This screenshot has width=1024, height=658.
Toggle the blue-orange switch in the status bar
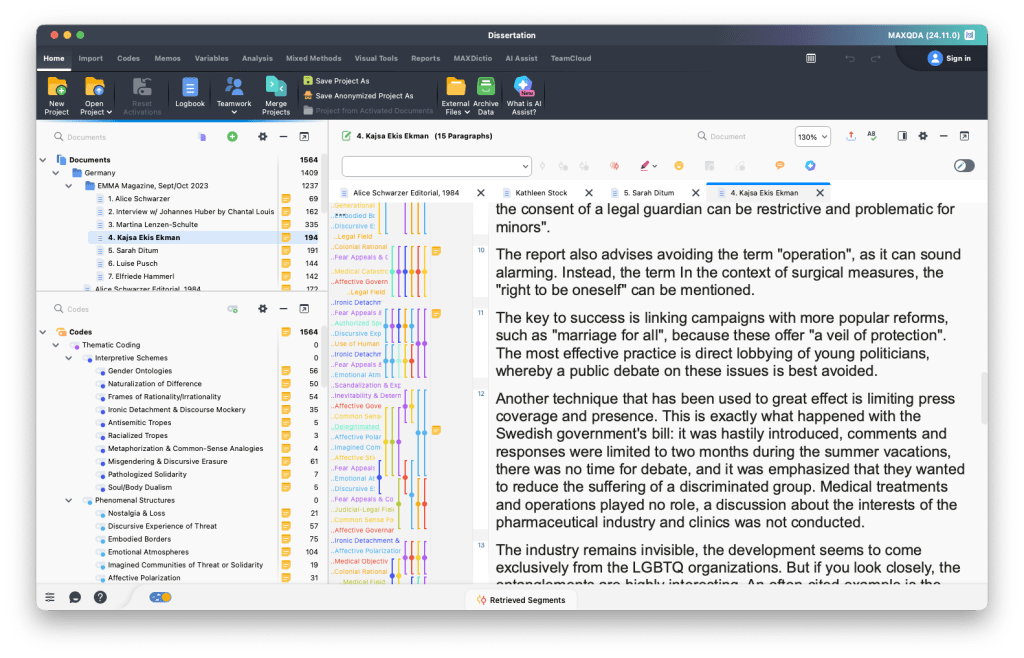pos(160,597)
